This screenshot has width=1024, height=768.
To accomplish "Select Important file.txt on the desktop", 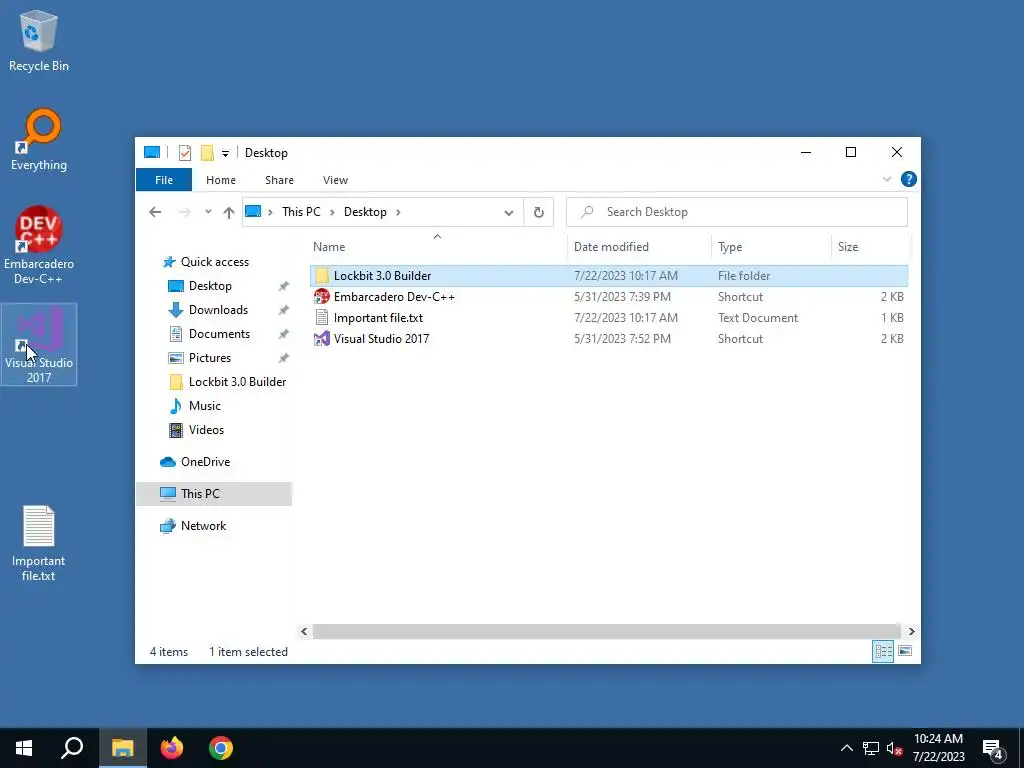I will tap(39, 543).
